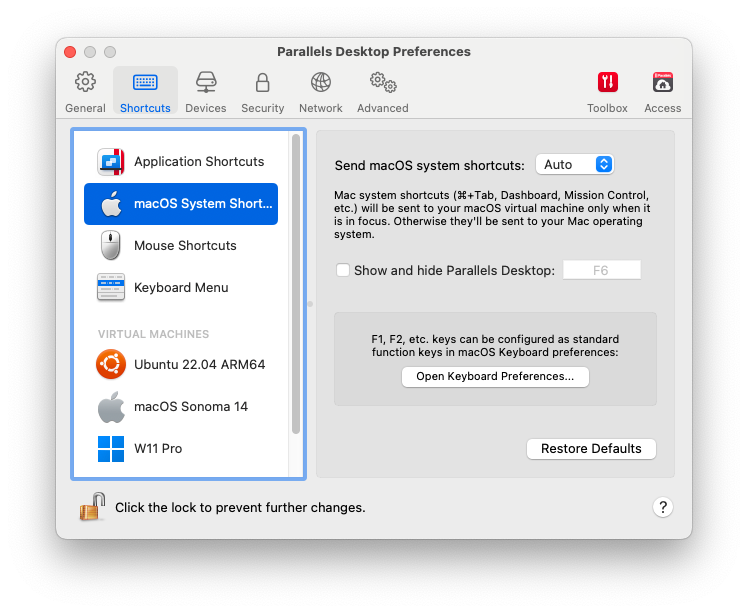Open the Devices drive icon
The image size is (748, 613).
(206, 83)
